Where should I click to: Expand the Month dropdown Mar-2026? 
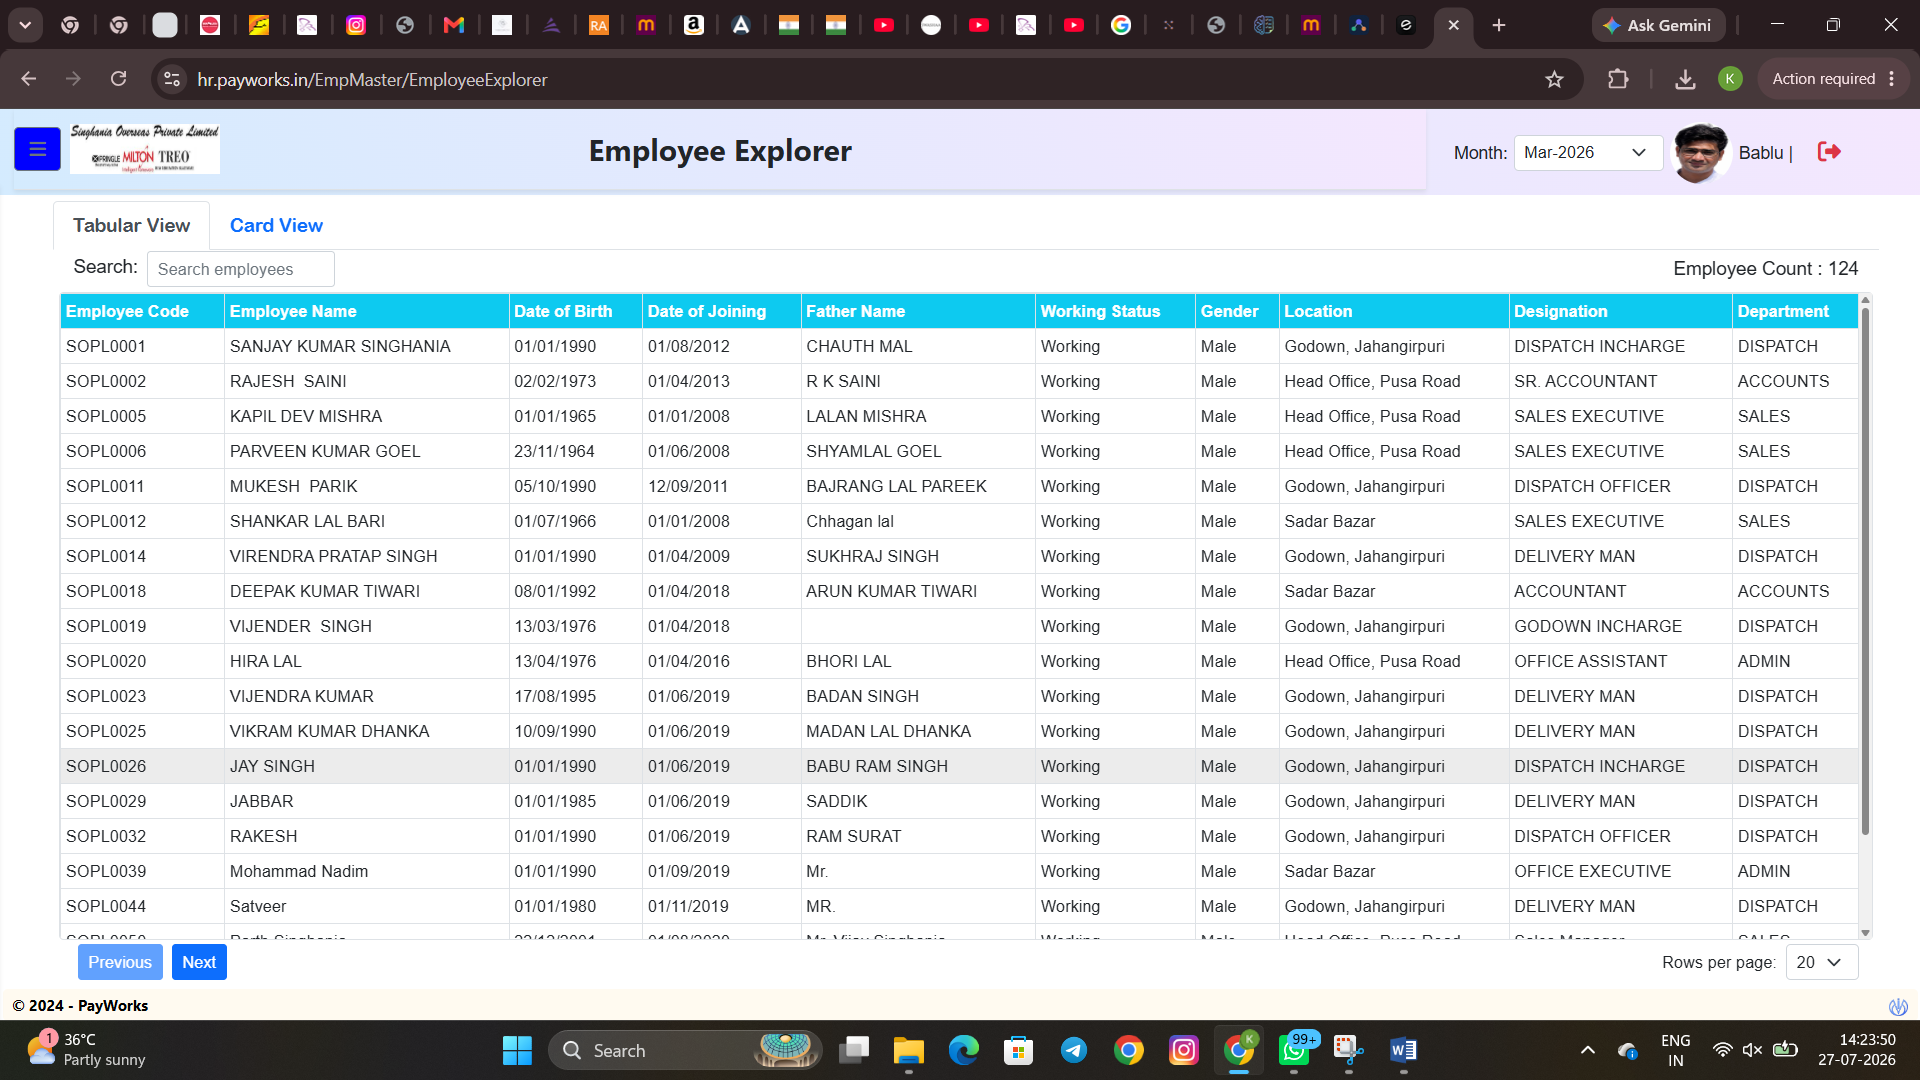1587,152
